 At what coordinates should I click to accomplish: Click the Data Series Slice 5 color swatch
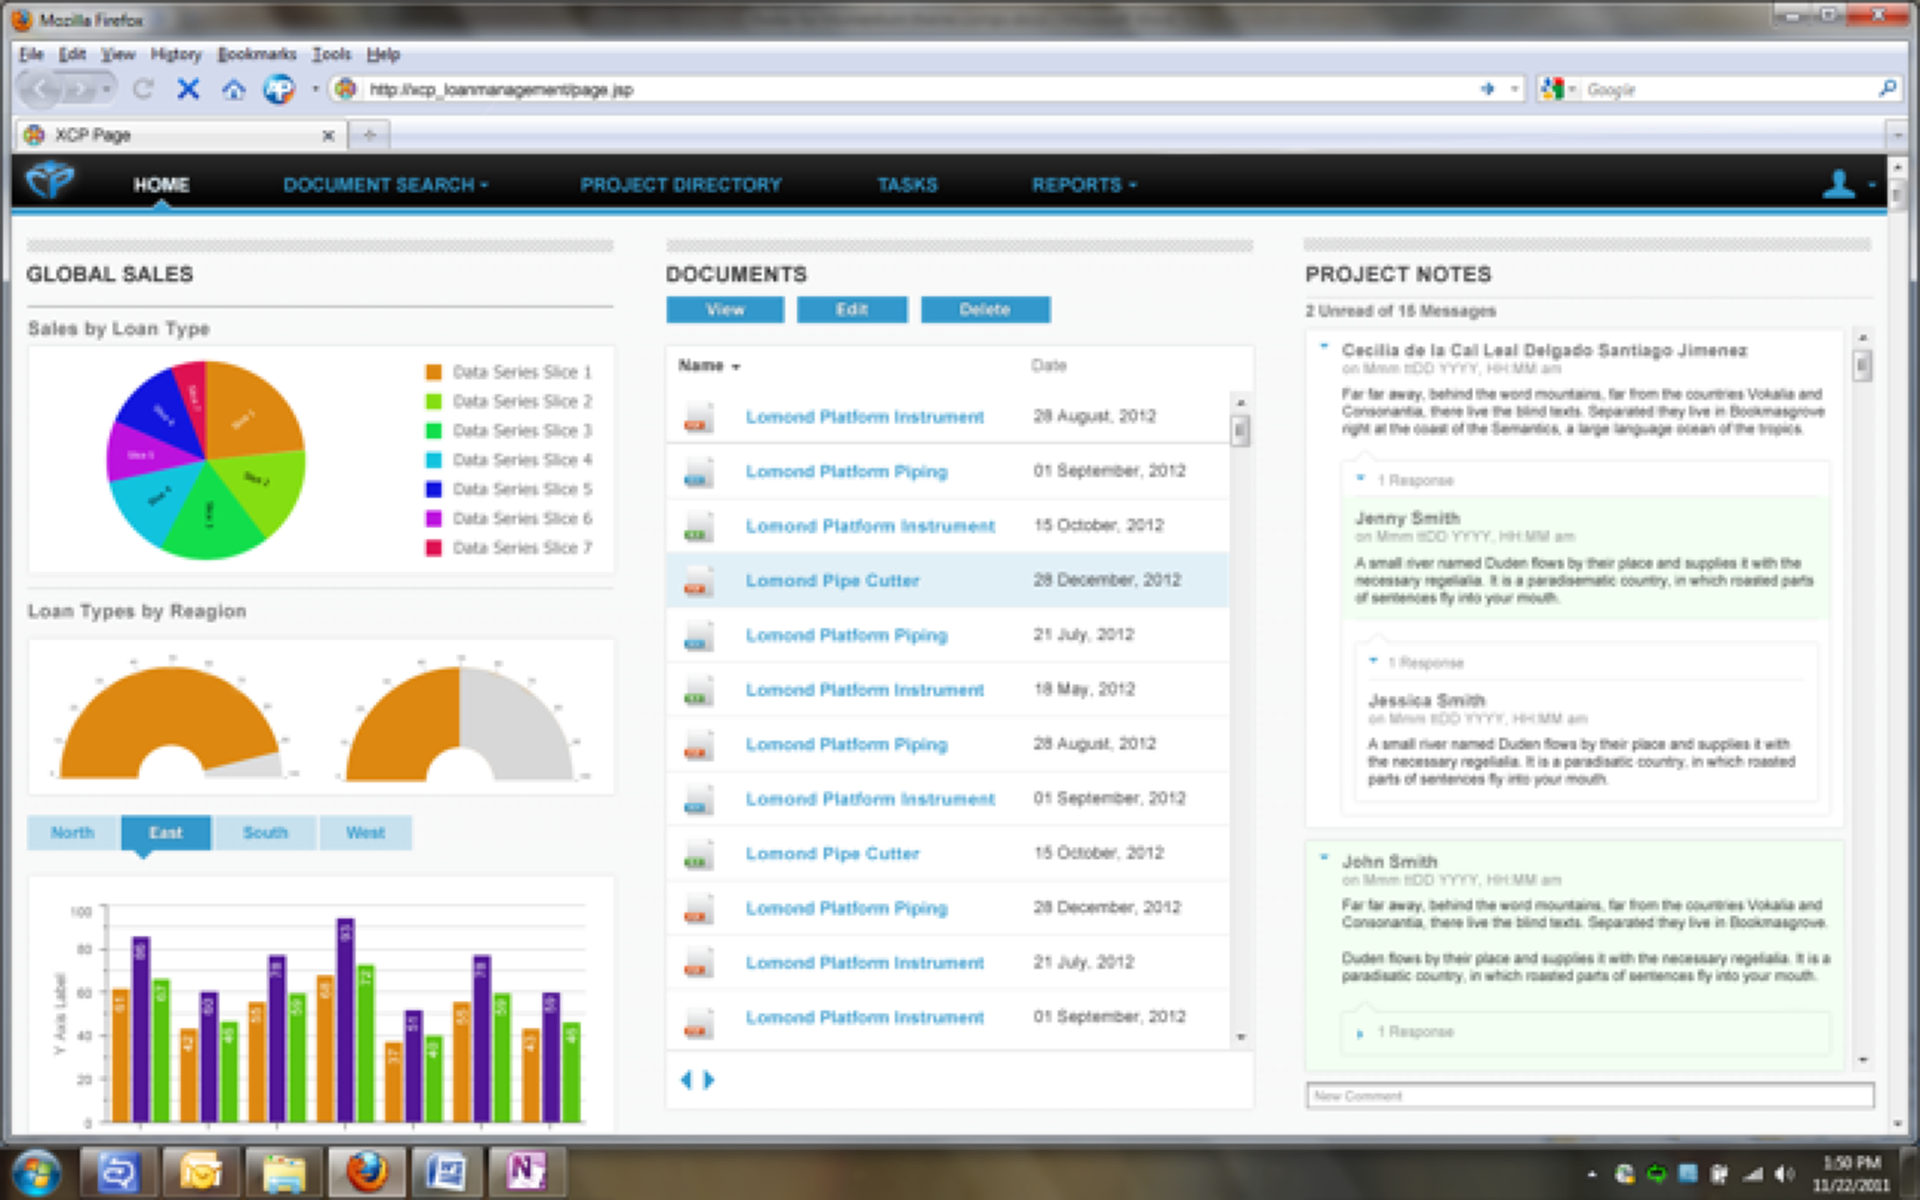(x=433, y=489)
